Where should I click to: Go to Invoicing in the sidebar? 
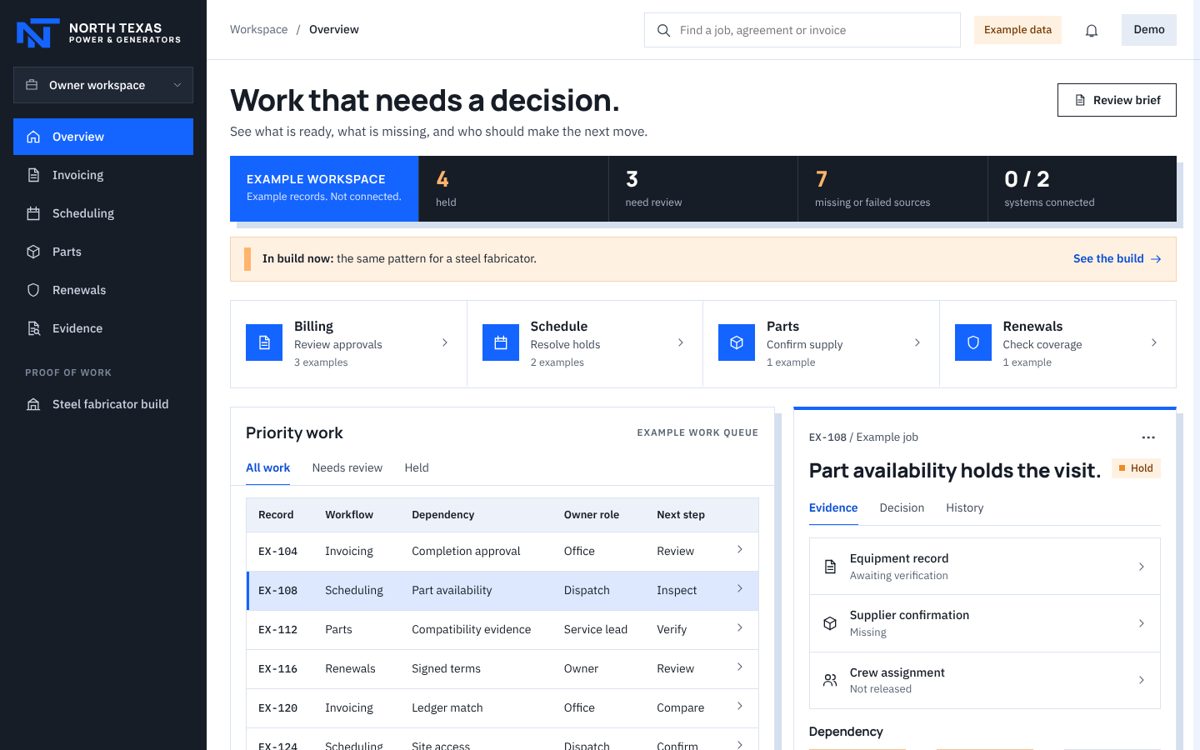pyautogui.click(x=103, y=175)
